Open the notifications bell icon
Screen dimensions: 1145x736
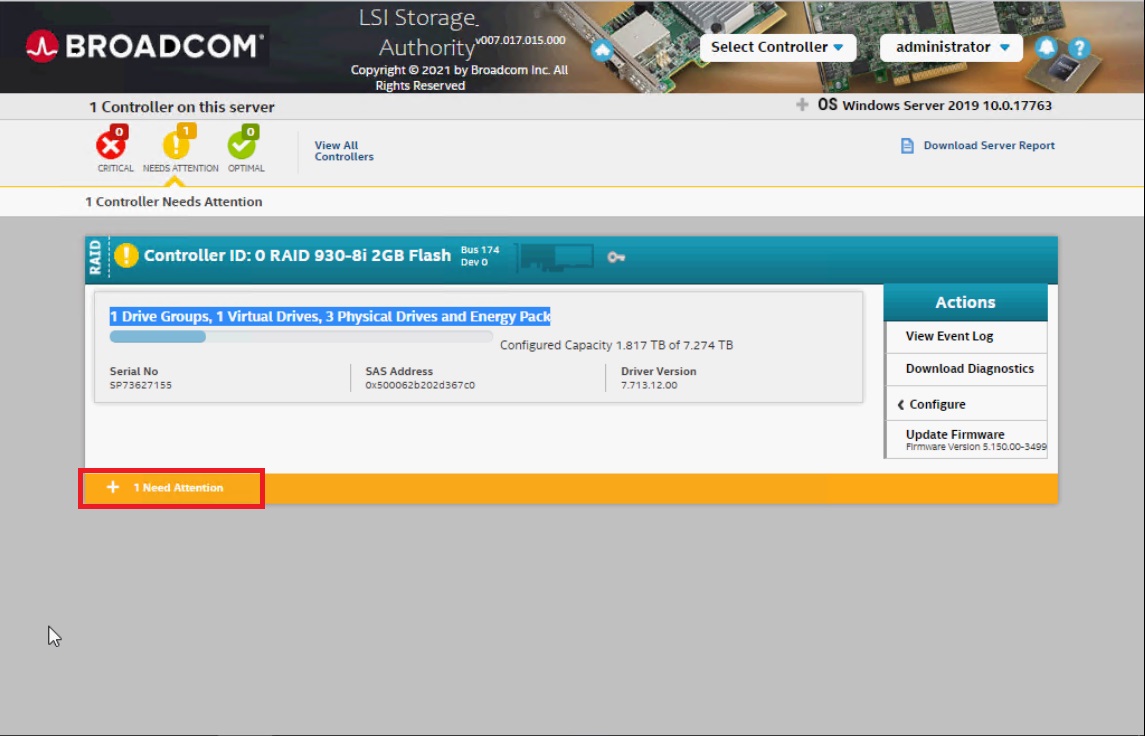pos(1046,47)
